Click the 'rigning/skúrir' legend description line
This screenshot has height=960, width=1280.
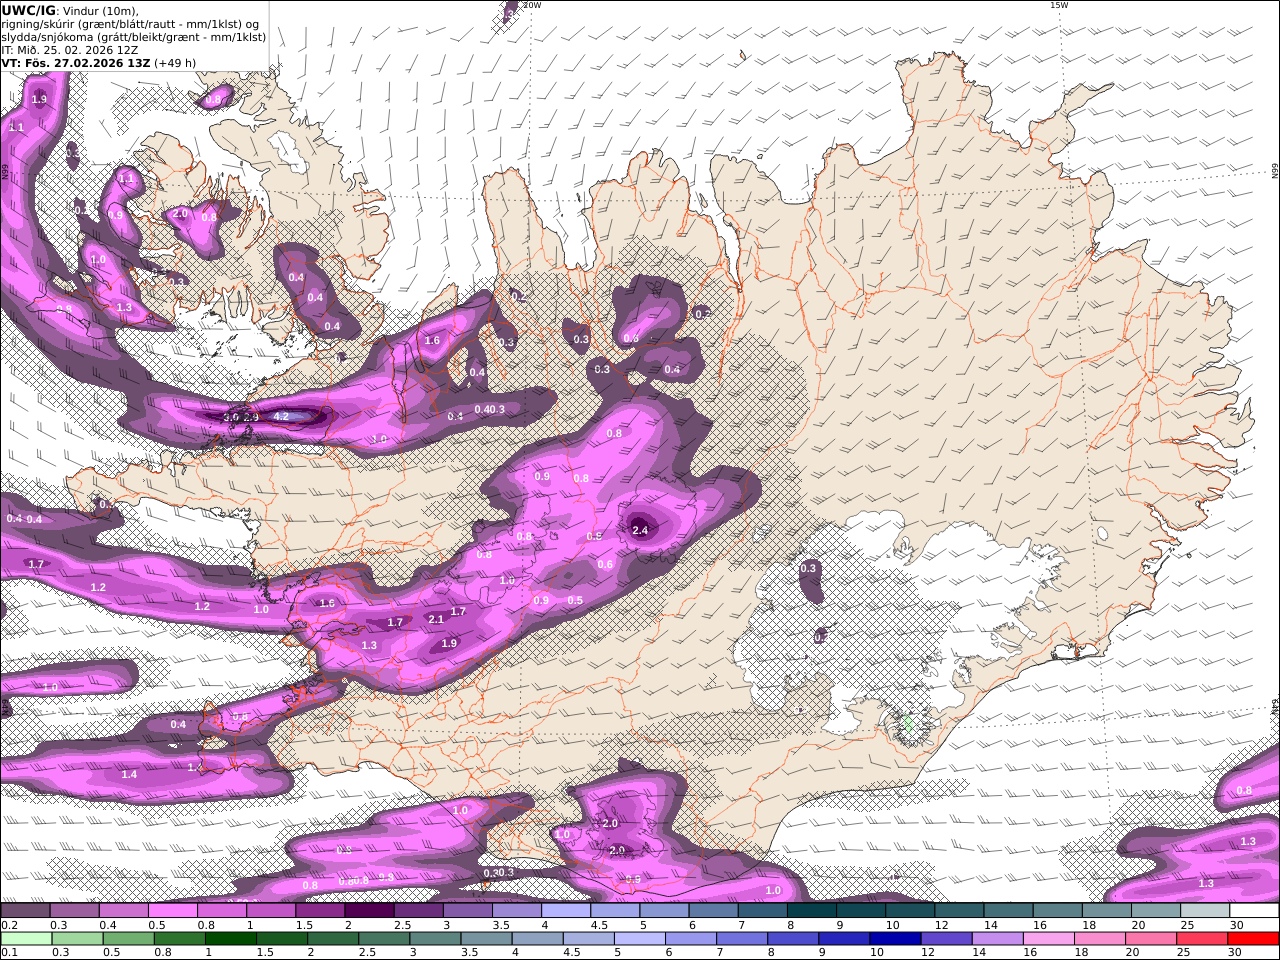pos(131,23)
